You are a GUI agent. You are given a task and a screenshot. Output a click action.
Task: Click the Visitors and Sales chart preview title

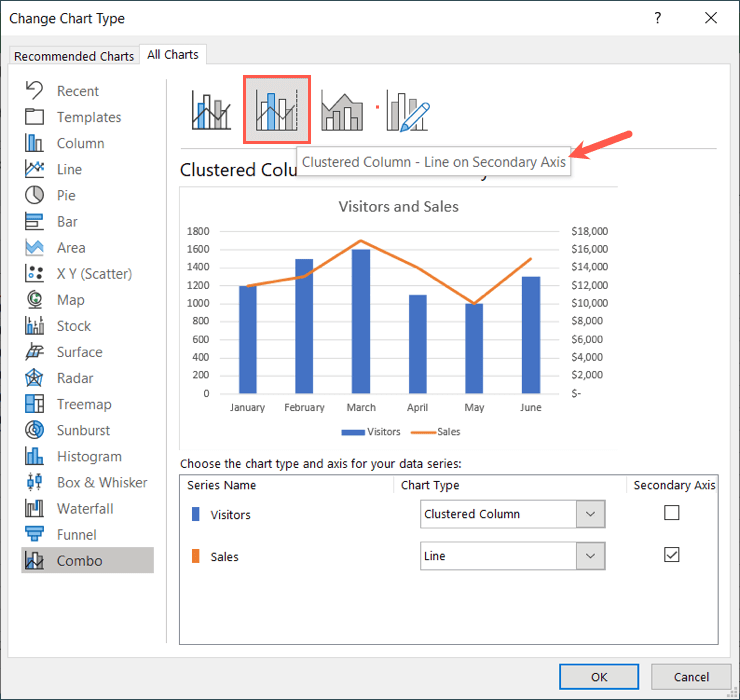[398, 207]
